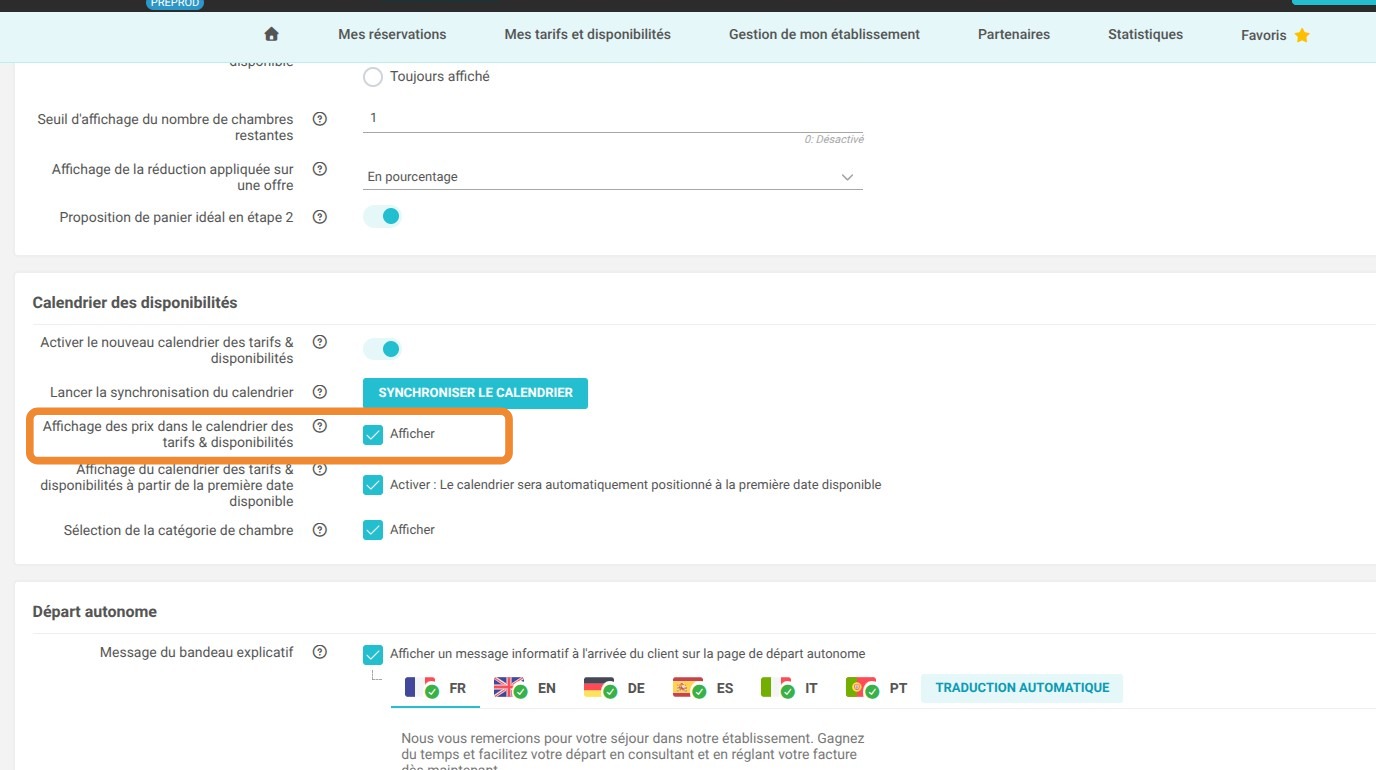The image size is (1376, 770).
Task: Open help icon for Seuil d'affichage chambres restantes
Action: (320, 119)
